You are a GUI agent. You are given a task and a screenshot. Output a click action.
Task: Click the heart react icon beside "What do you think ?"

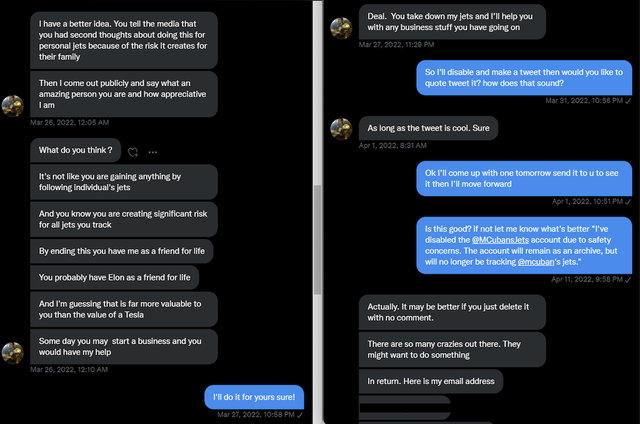click(x=132, y=152)
